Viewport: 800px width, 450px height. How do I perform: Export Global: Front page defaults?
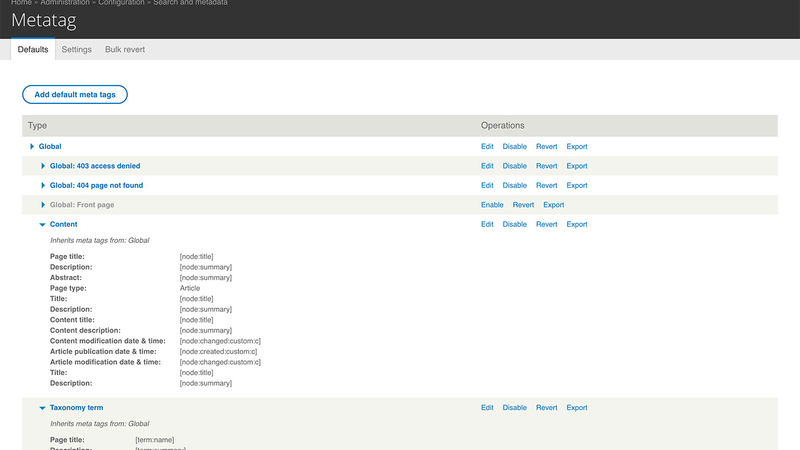click(554, 205)
